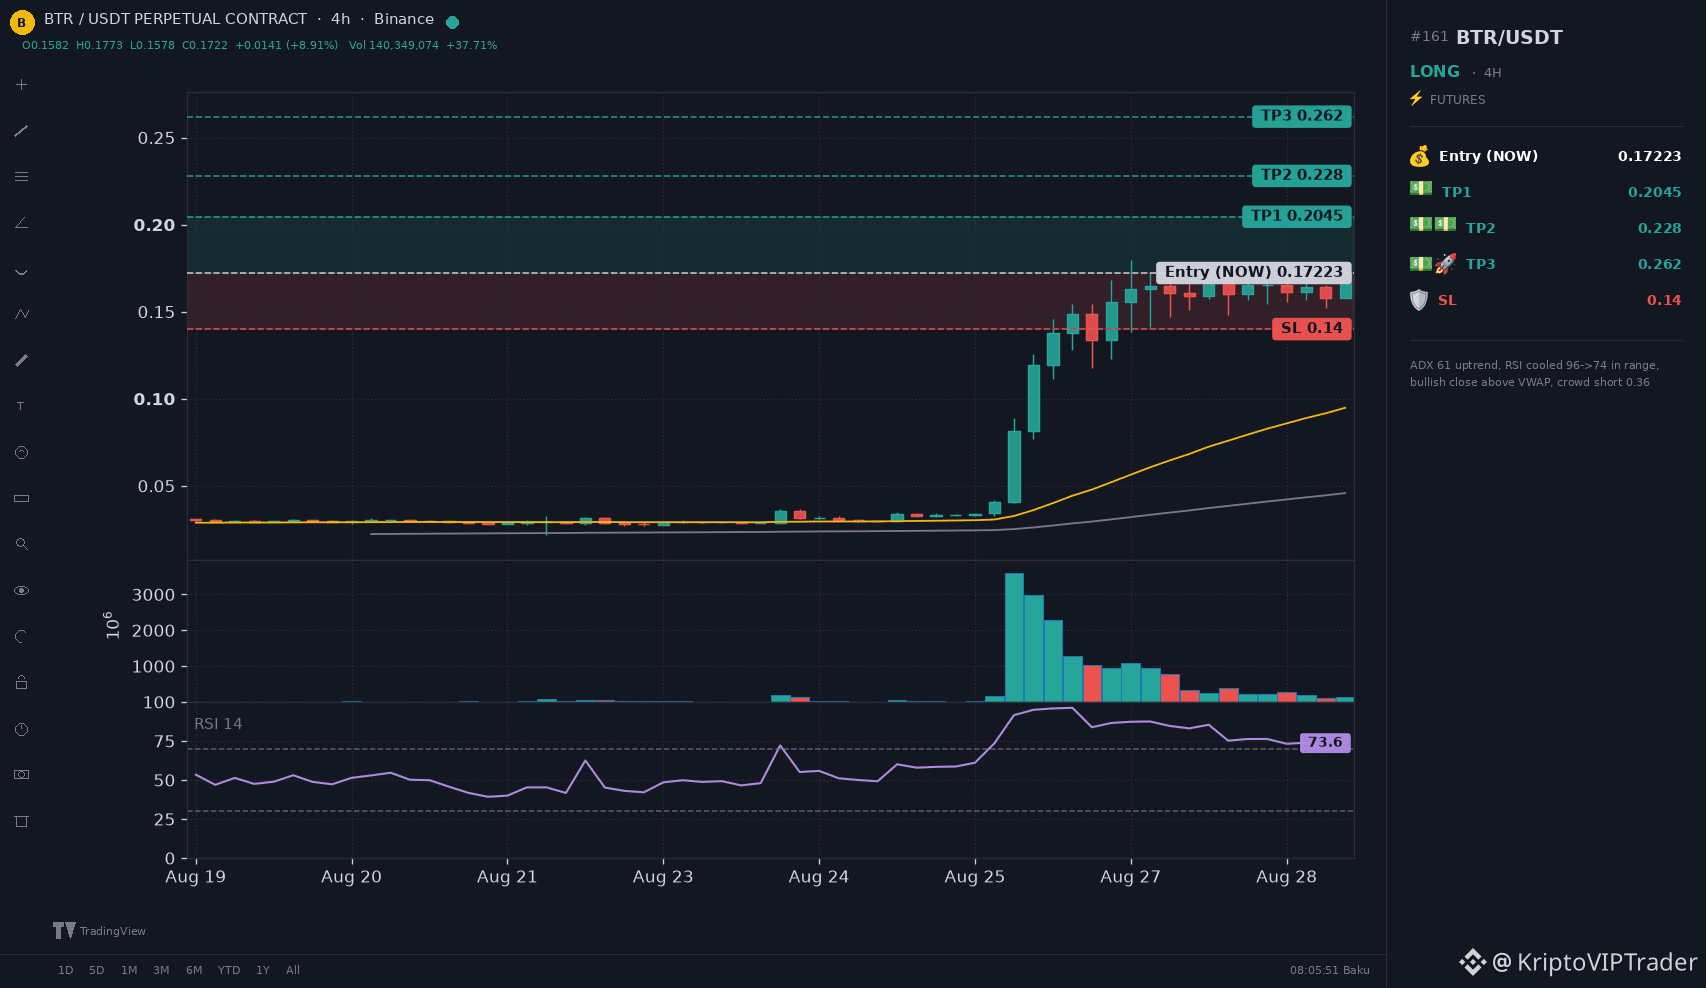Click the rocket icon beside TP3
1706x988 pixels.
coord(1445,264)
